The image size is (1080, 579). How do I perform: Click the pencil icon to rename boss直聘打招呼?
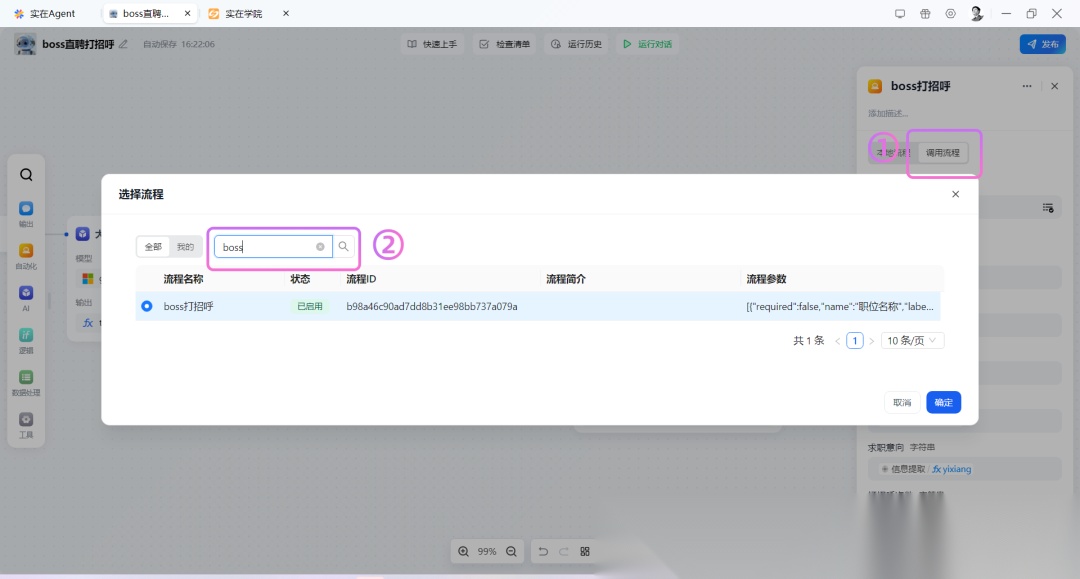(123, 44)
